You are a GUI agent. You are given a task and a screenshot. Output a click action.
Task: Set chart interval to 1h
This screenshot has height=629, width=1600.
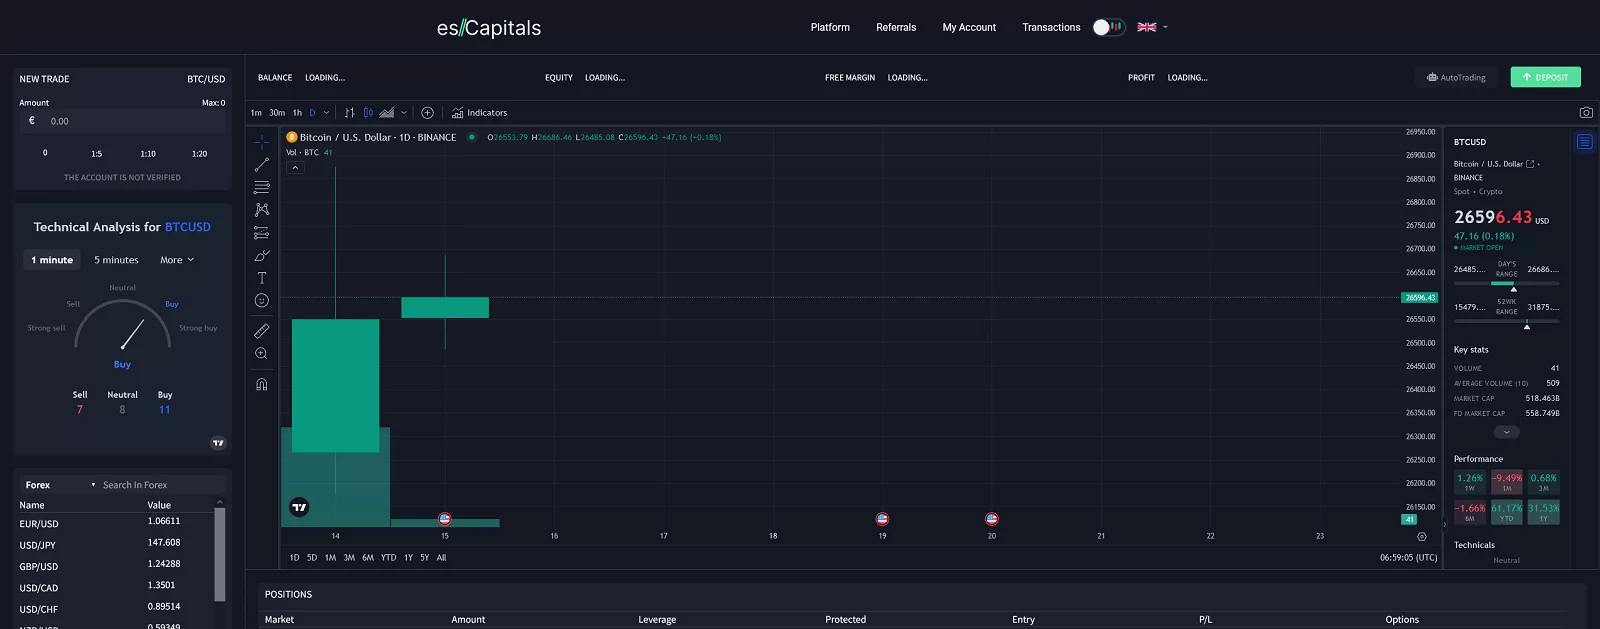tap(297, 113)
